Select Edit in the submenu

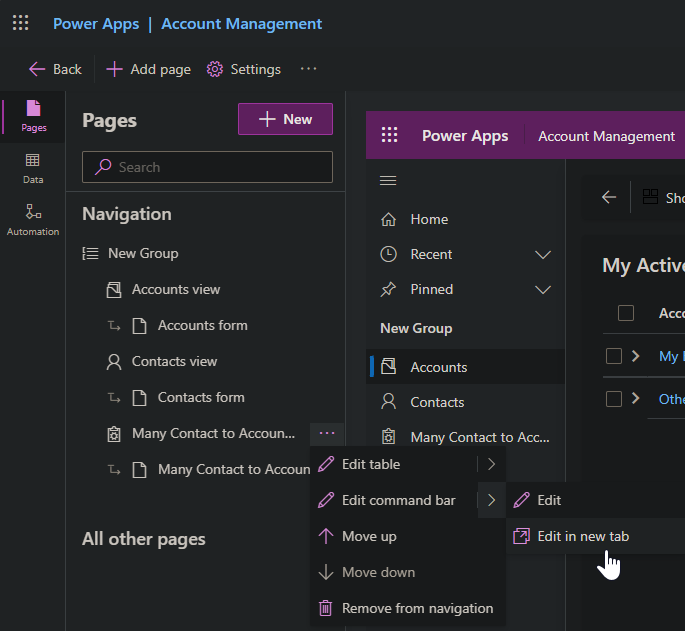pos(595,500)
